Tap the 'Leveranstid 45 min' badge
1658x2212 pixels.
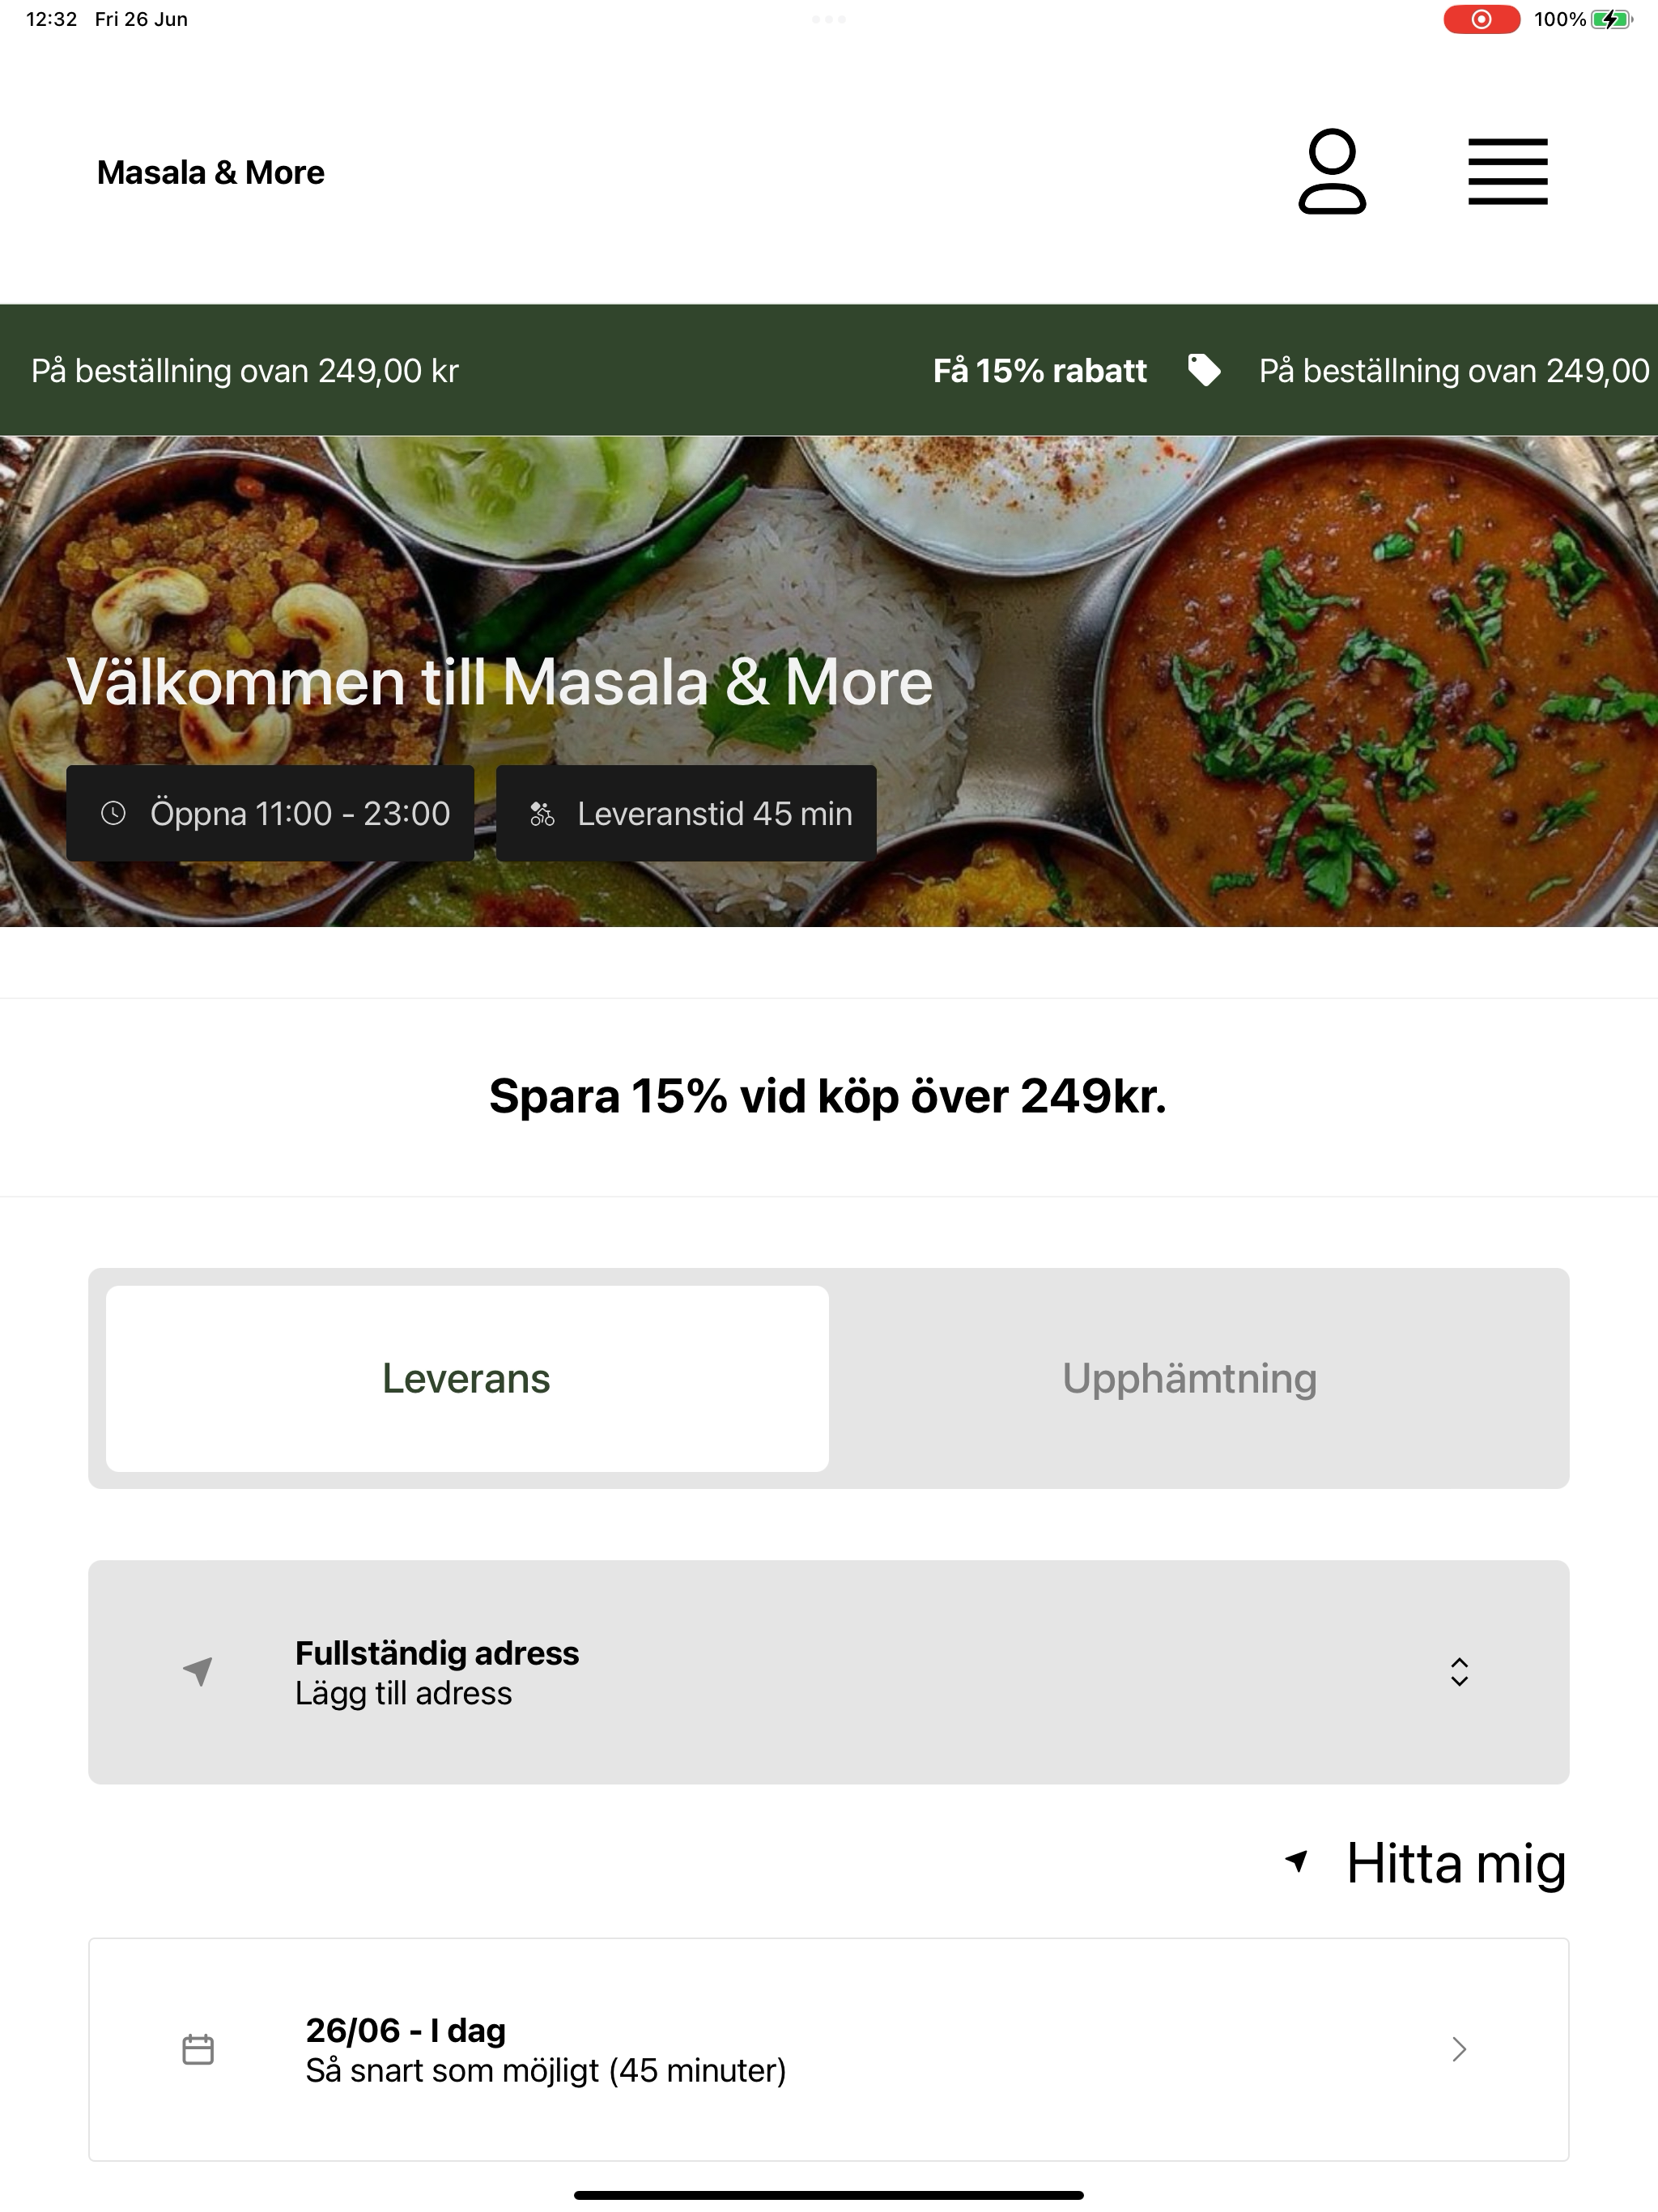click(686, 813)
